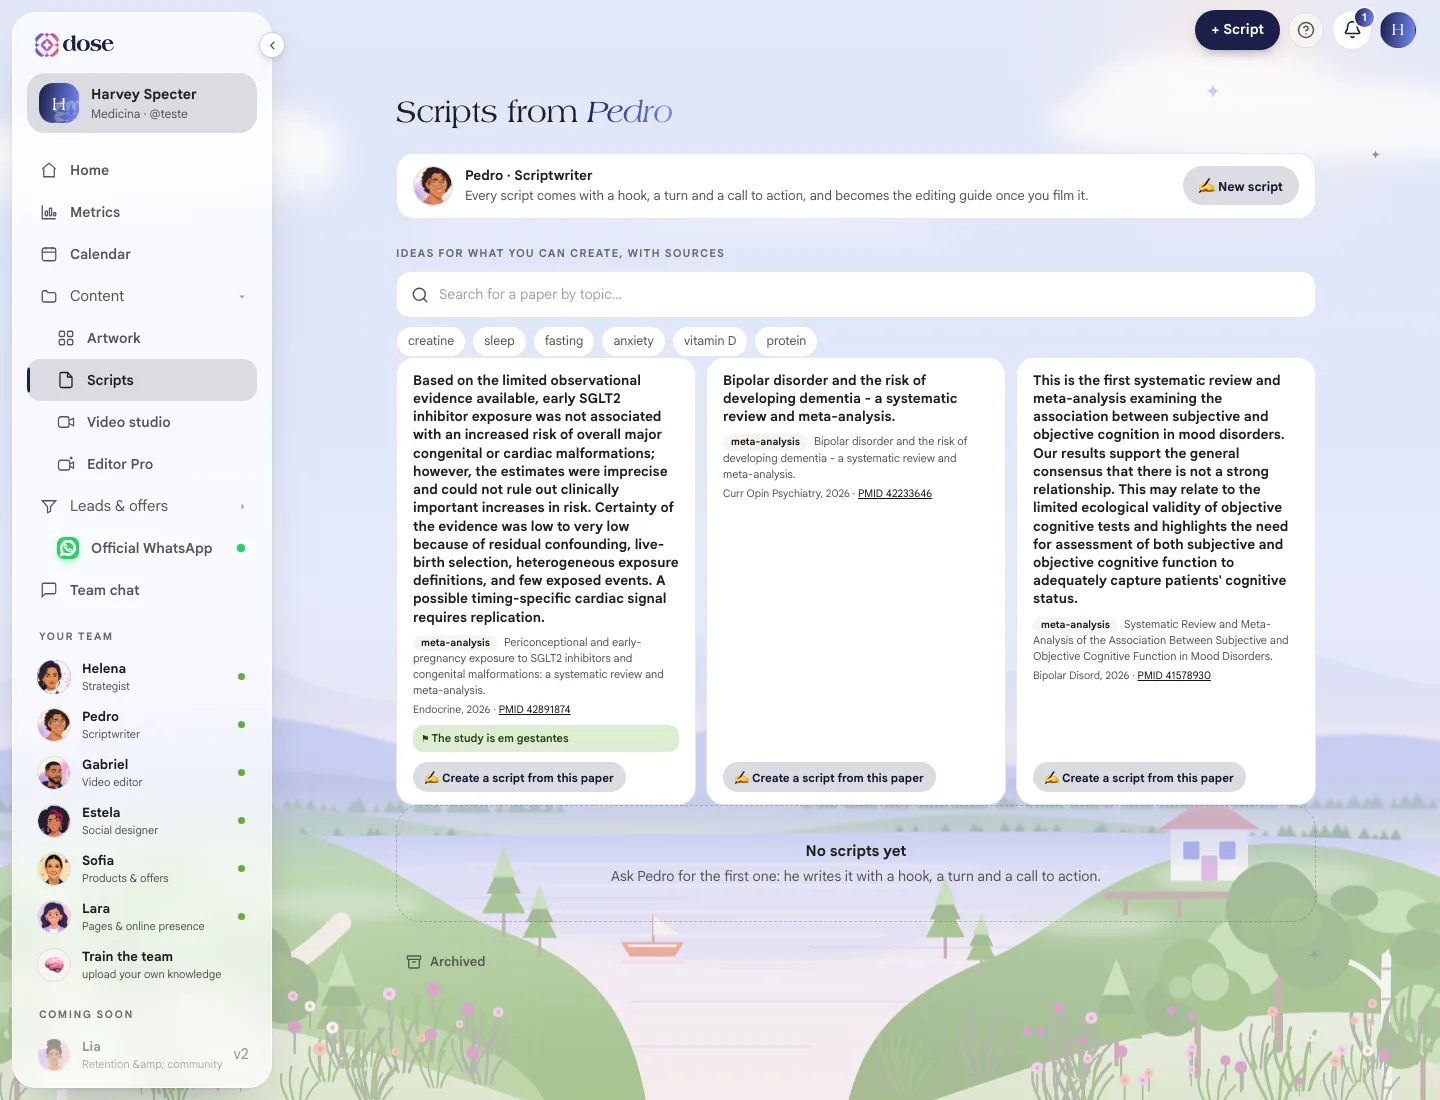Open the PMID 42233646 link
This screenshot has width=1440, height=1100.
pos(895,494)
